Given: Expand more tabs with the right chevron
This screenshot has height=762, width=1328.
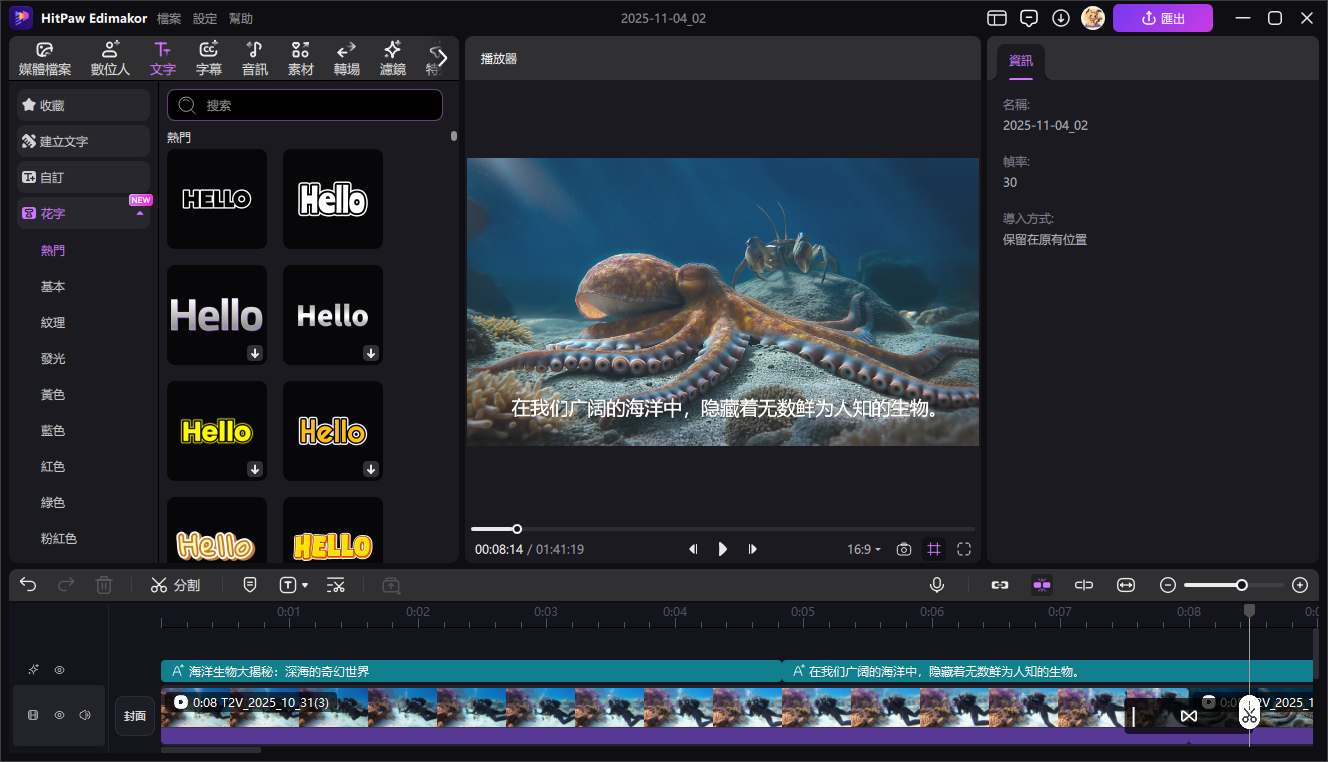Looking at the screenshot, I should pyautogui.click(x=442, y=58).
